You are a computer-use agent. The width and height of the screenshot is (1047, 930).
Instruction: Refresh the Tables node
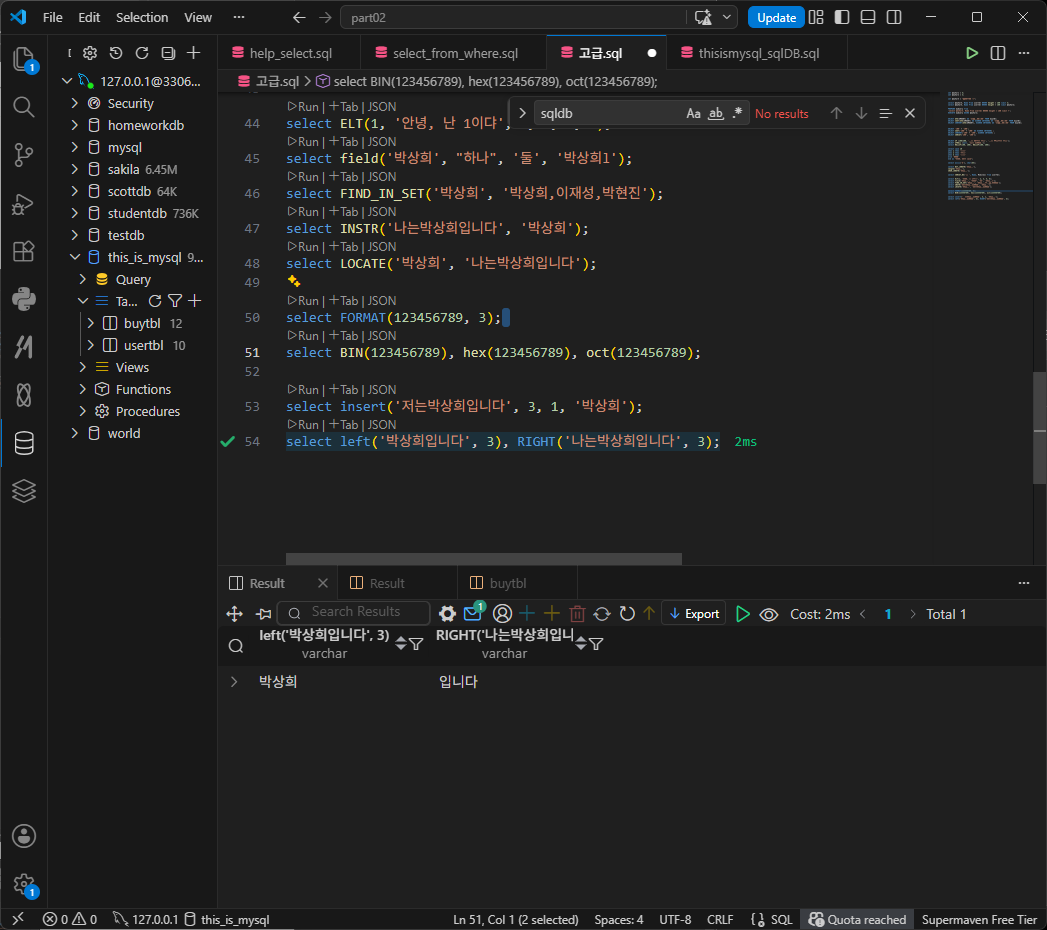click(x=155, y=301)
